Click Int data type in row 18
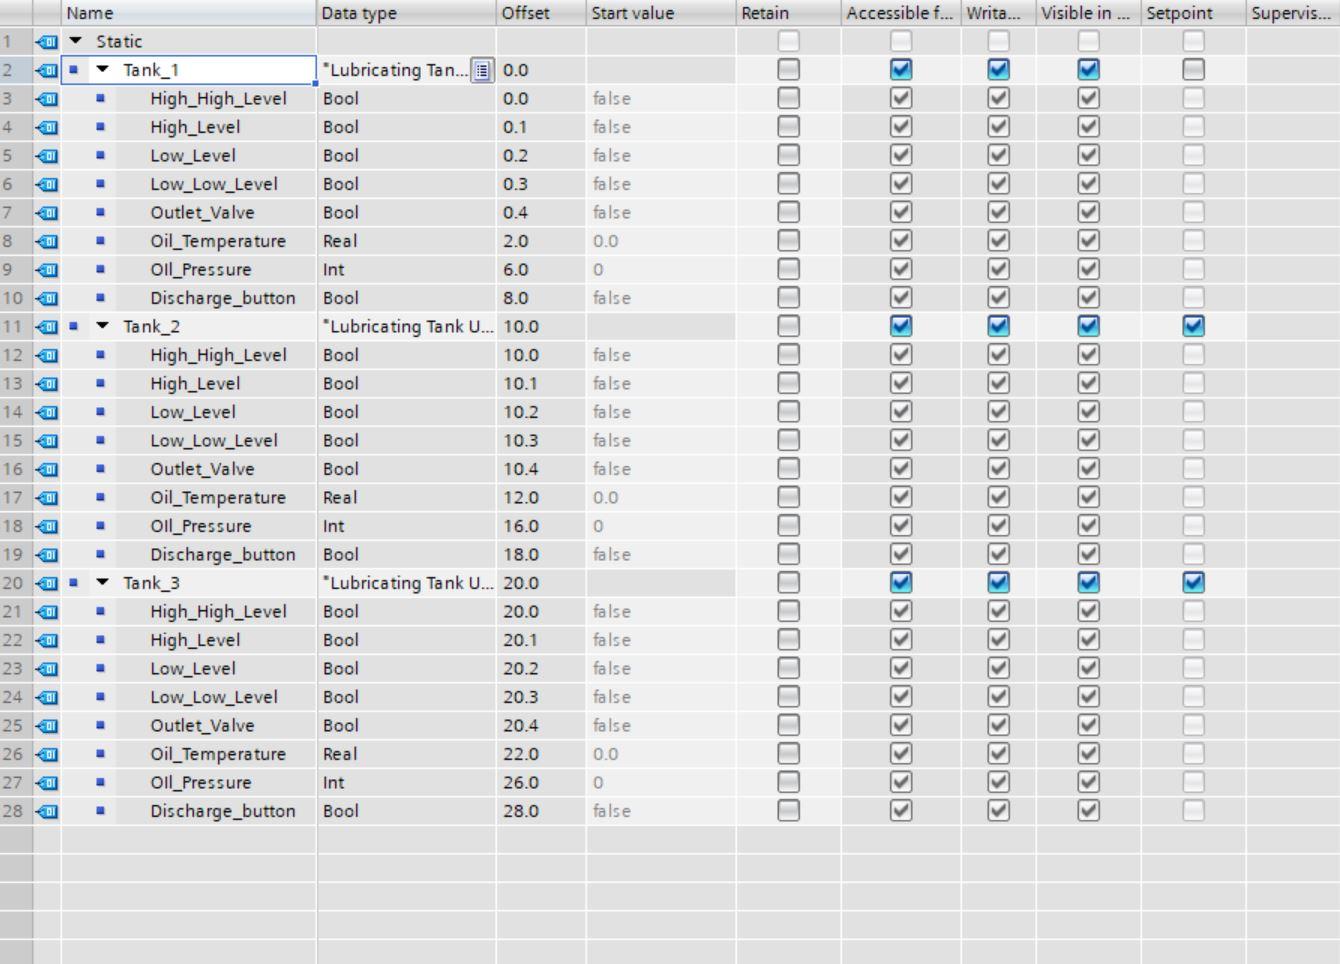 click(x=334, y=526)
